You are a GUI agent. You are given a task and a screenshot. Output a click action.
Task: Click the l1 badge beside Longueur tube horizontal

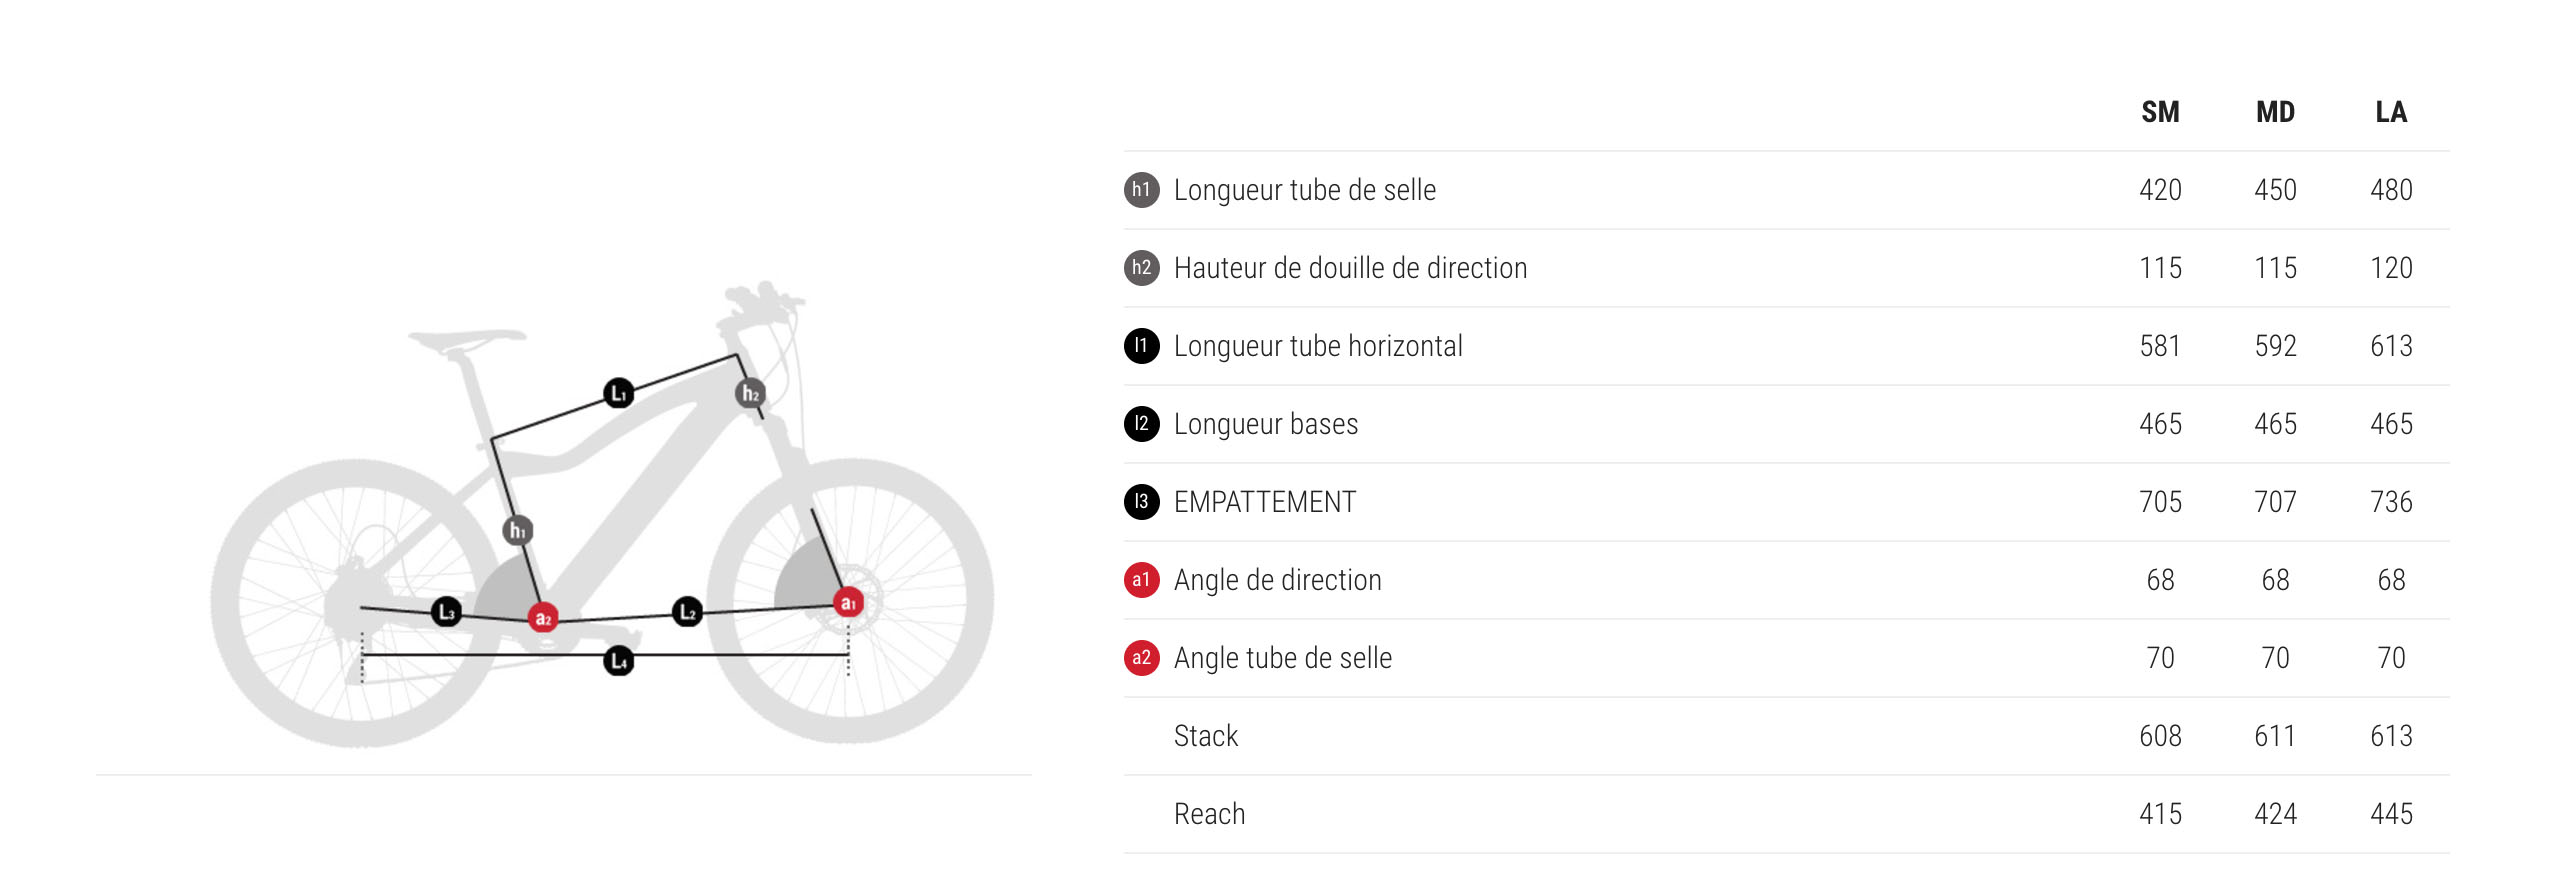(x=1141, y=346)
